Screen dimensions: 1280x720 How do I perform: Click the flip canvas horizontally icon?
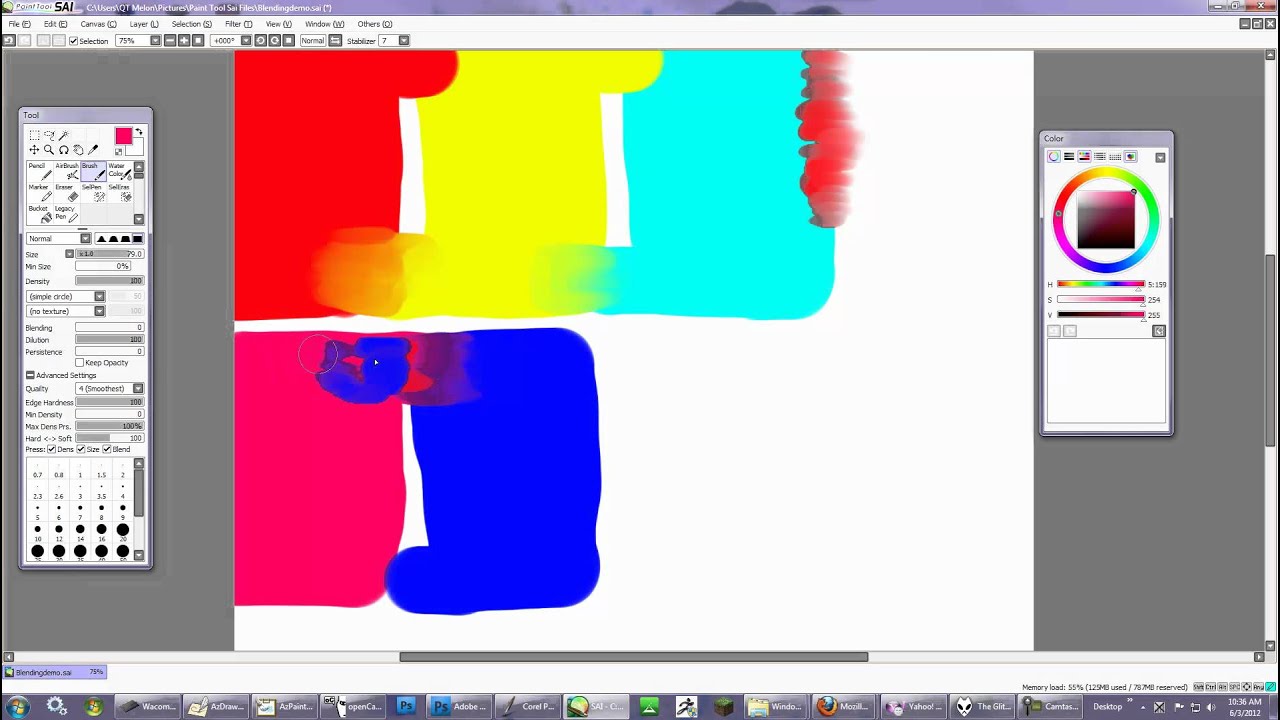[x=336, y=41]
